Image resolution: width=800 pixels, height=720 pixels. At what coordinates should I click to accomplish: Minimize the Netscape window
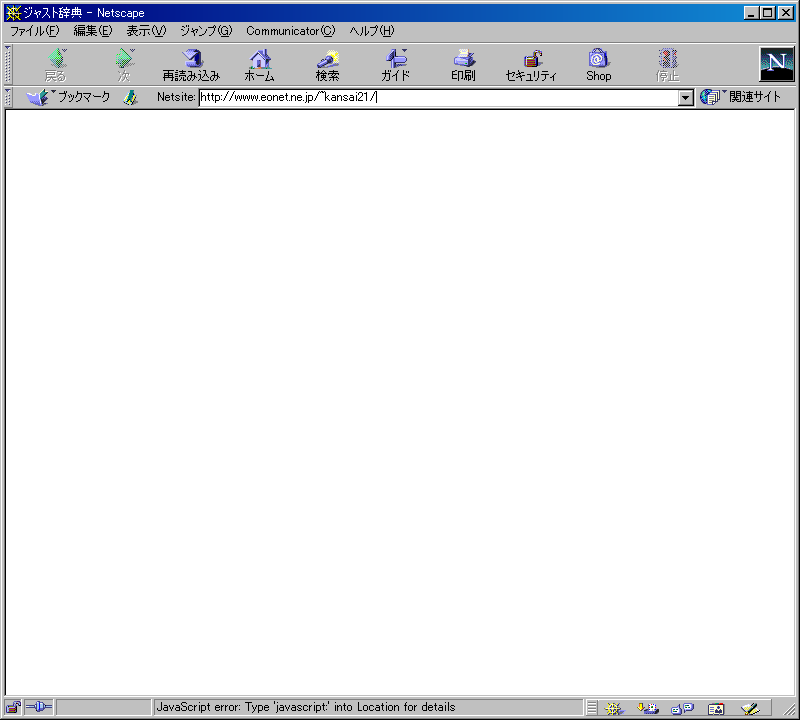pyautogui.click(x=751, y=13)
